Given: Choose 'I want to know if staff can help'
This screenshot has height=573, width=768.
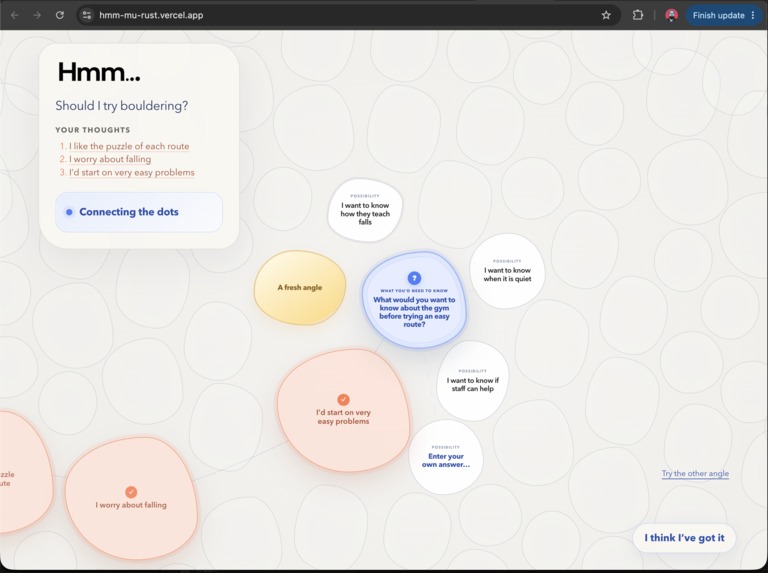Looking at the screenshot, I should [473, 381].
